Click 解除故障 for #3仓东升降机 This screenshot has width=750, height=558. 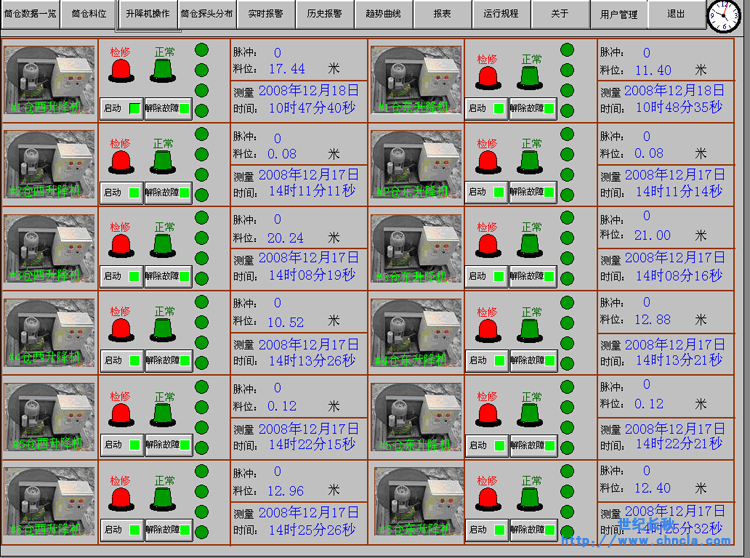pos(533,276)
